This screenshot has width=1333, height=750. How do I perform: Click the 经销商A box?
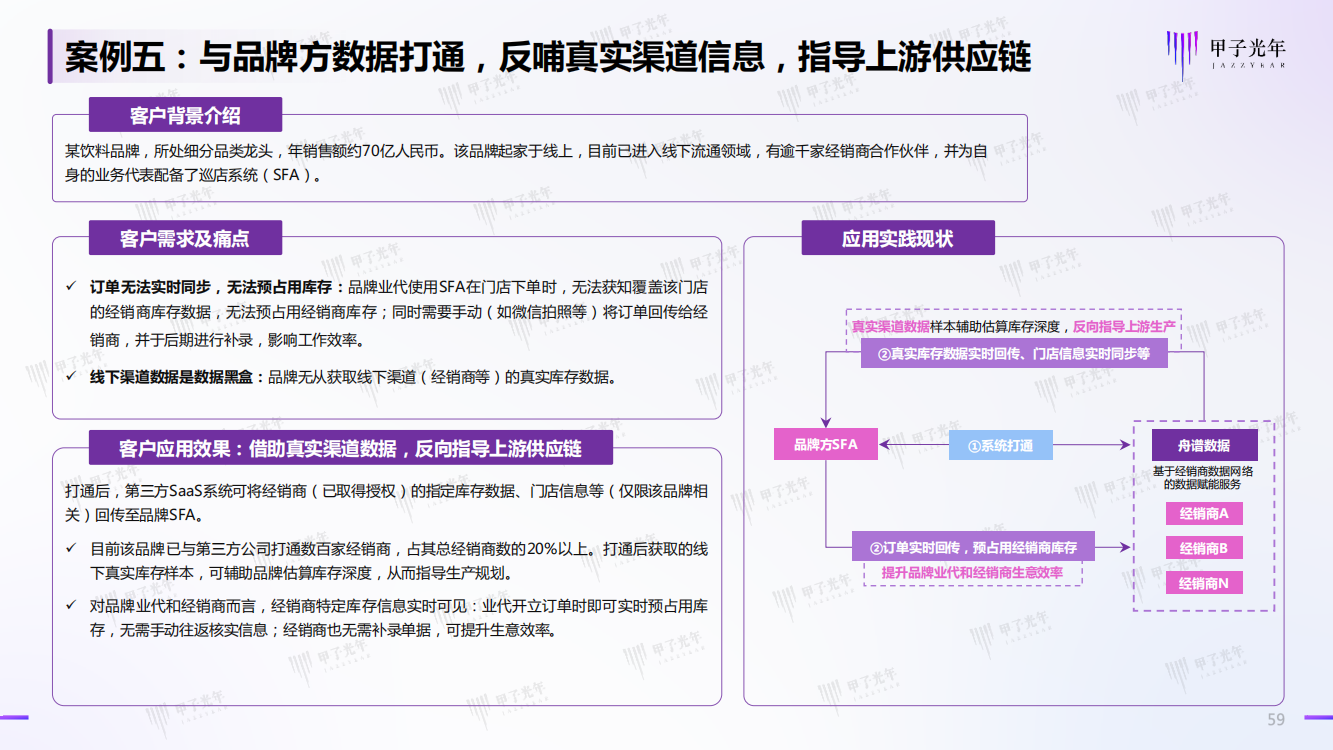1204,514
